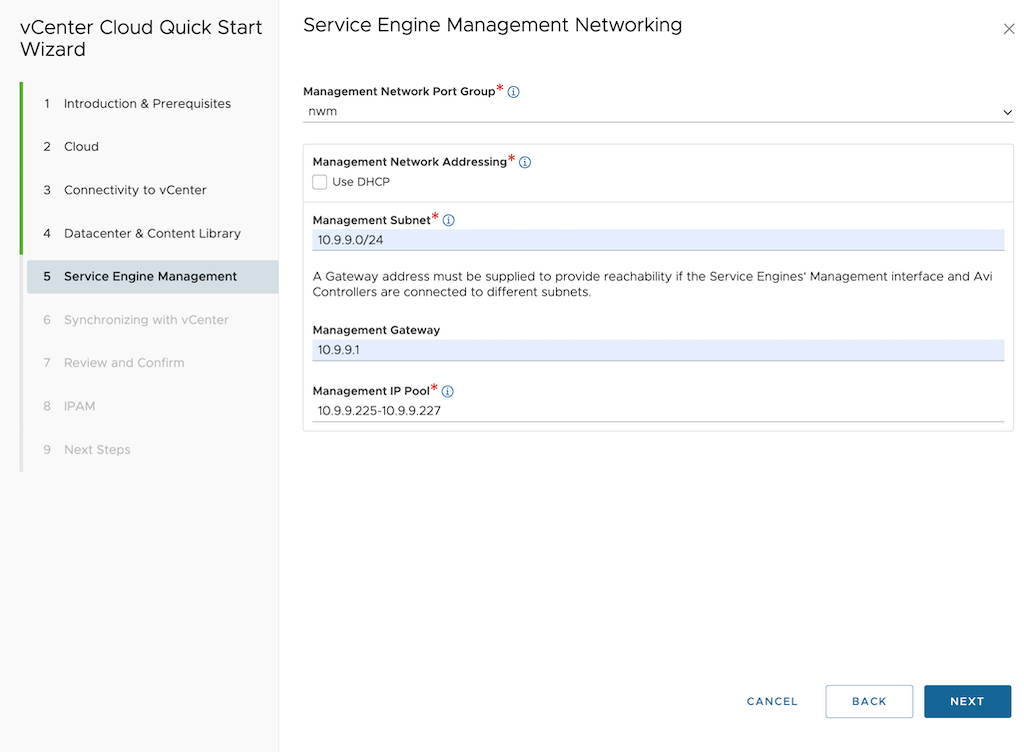Open the Cloud wizard step
Screen dimensions: 1024x752
click(81, 147)
